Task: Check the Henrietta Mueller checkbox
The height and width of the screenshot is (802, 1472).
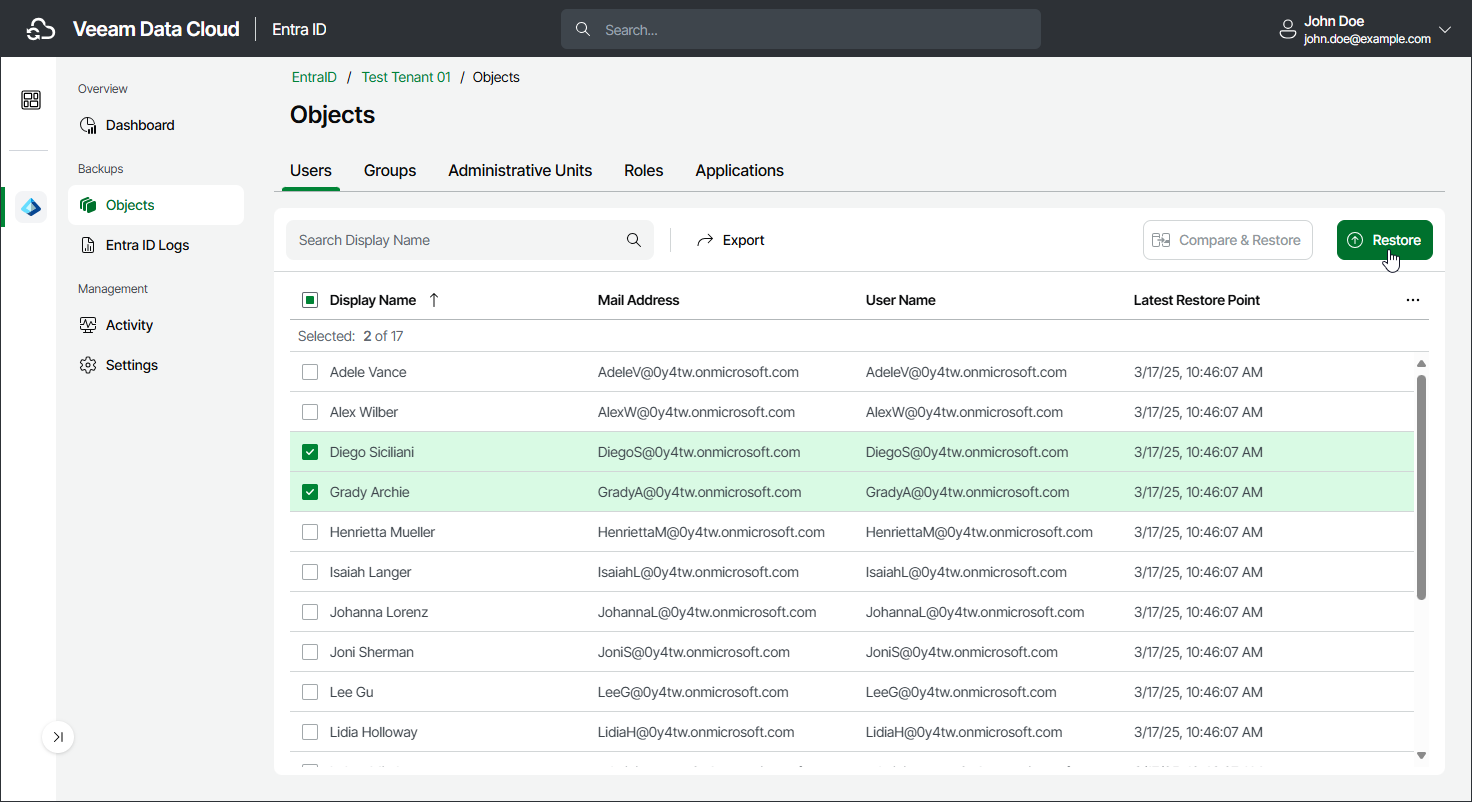Action: pos(310,532)
